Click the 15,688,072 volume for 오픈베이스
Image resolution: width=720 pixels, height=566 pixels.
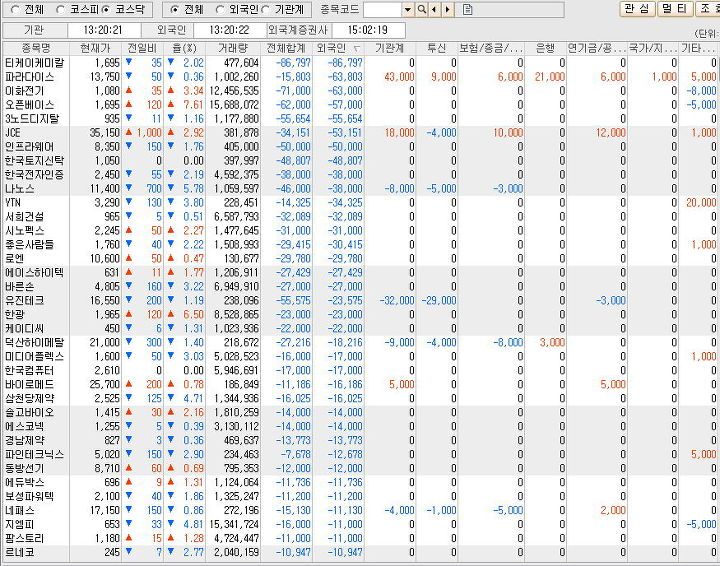pyautogui.click(x=234, y=105)
